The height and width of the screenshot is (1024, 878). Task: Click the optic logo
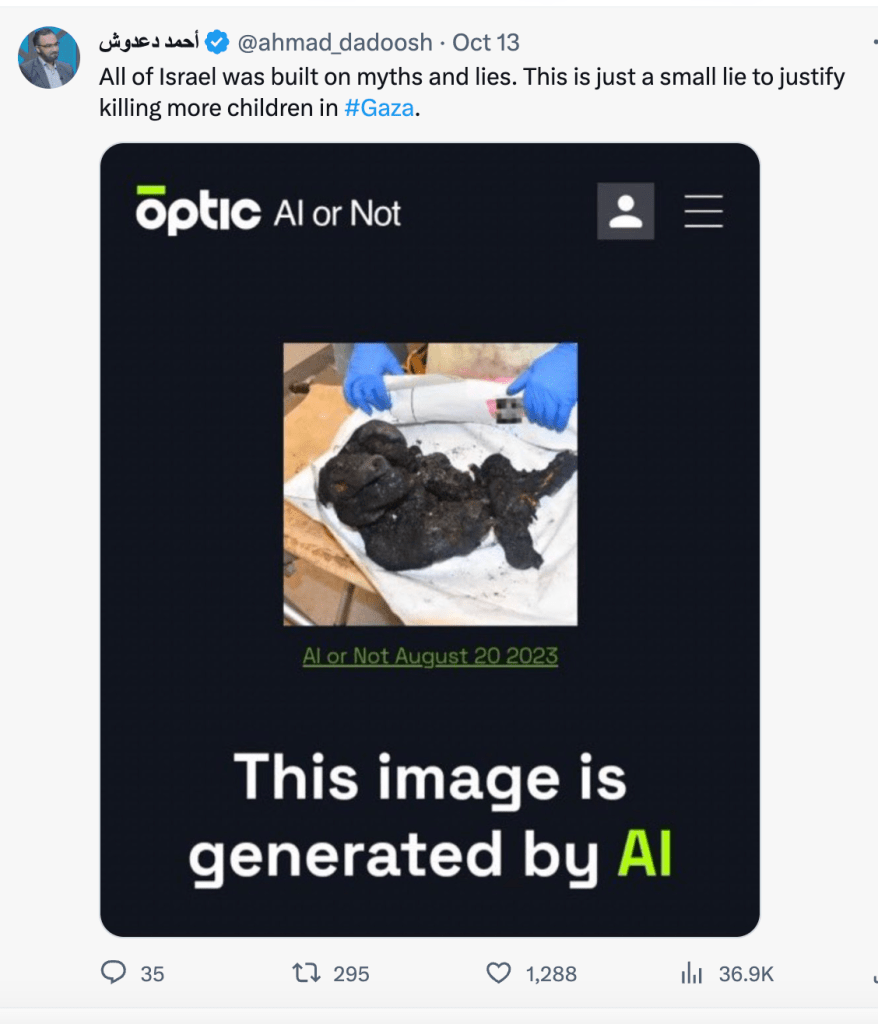198,210
